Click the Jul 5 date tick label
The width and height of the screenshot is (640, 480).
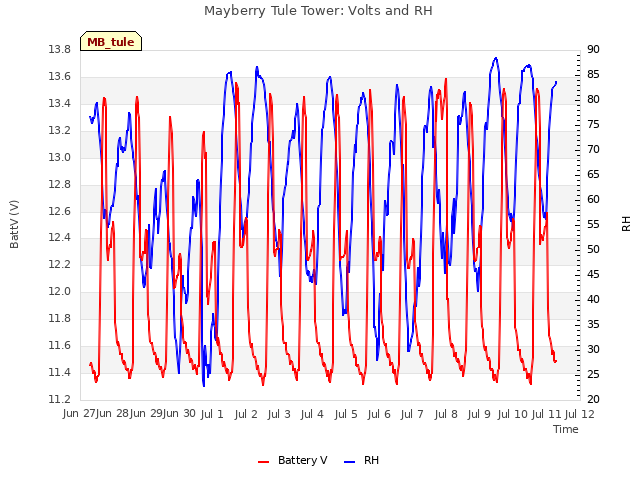[x=346, y=414]
